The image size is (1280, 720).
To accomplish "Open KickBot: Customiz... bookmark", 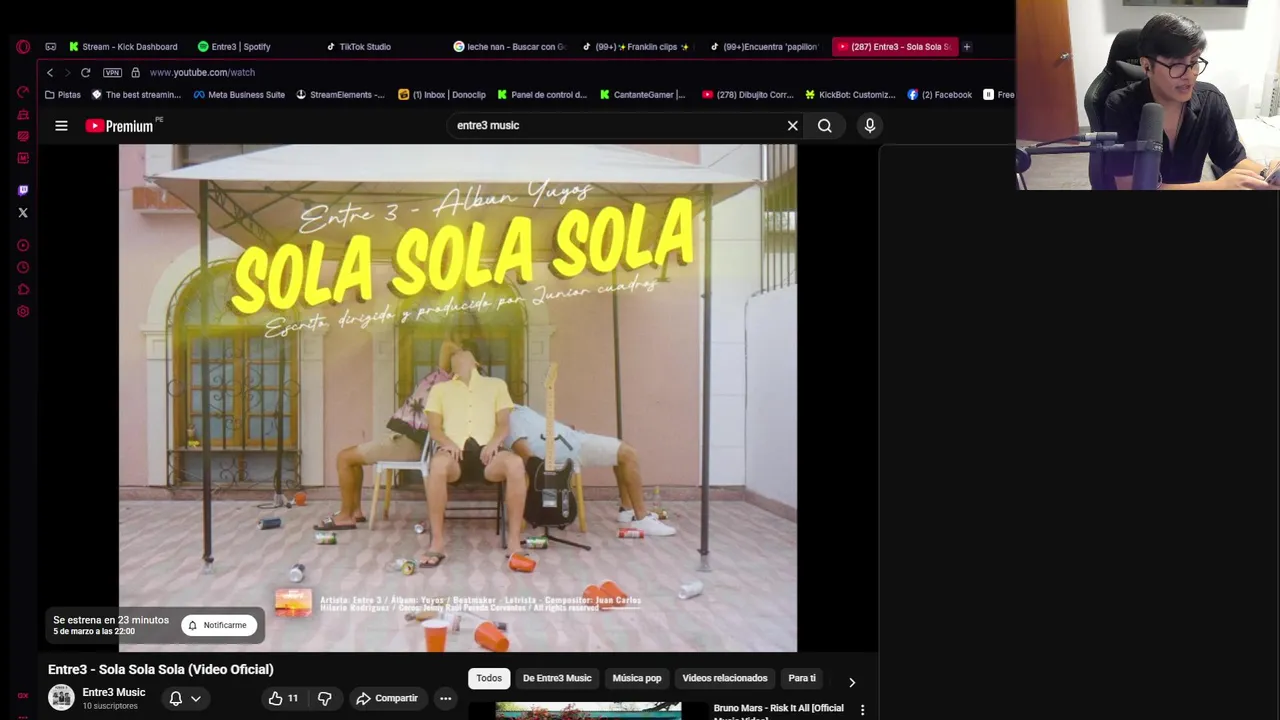I will [x=850, y=95].
